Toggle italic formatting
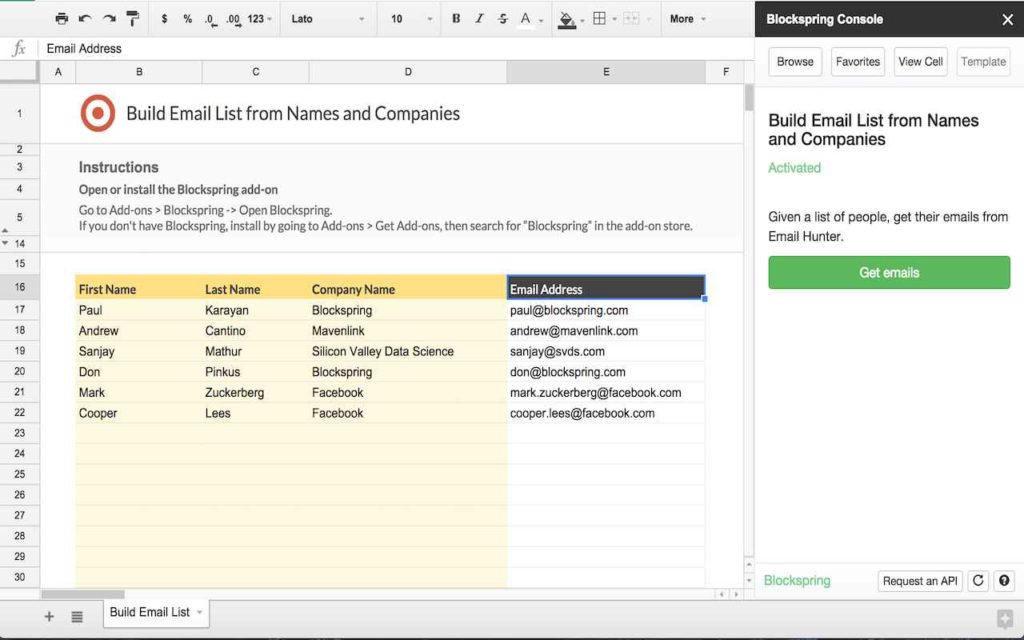This screenshot has height=640, width=1024. [x=478, y=19]
